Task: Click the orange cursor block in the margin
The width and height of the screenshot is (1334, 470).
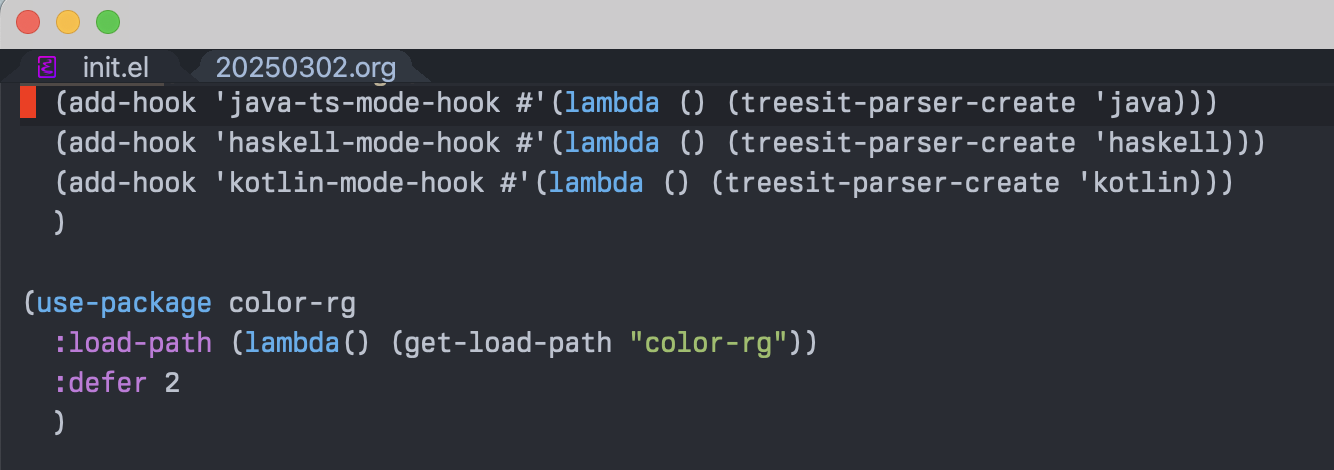Action: 28,103
